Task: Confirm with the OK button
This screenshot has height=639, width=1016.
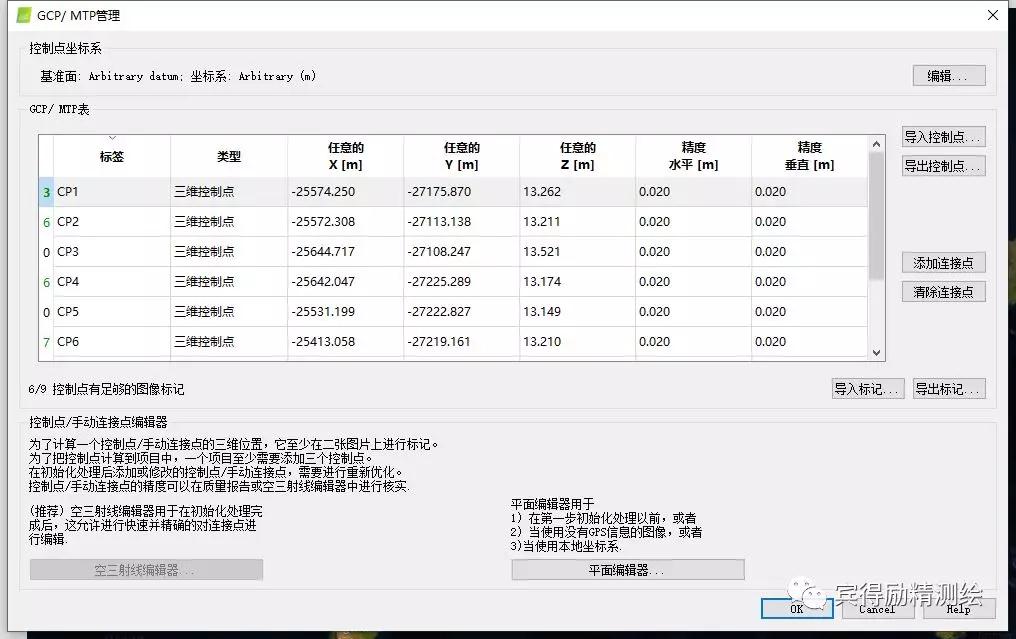Action: pyautogui.click(x=796, y=608)
